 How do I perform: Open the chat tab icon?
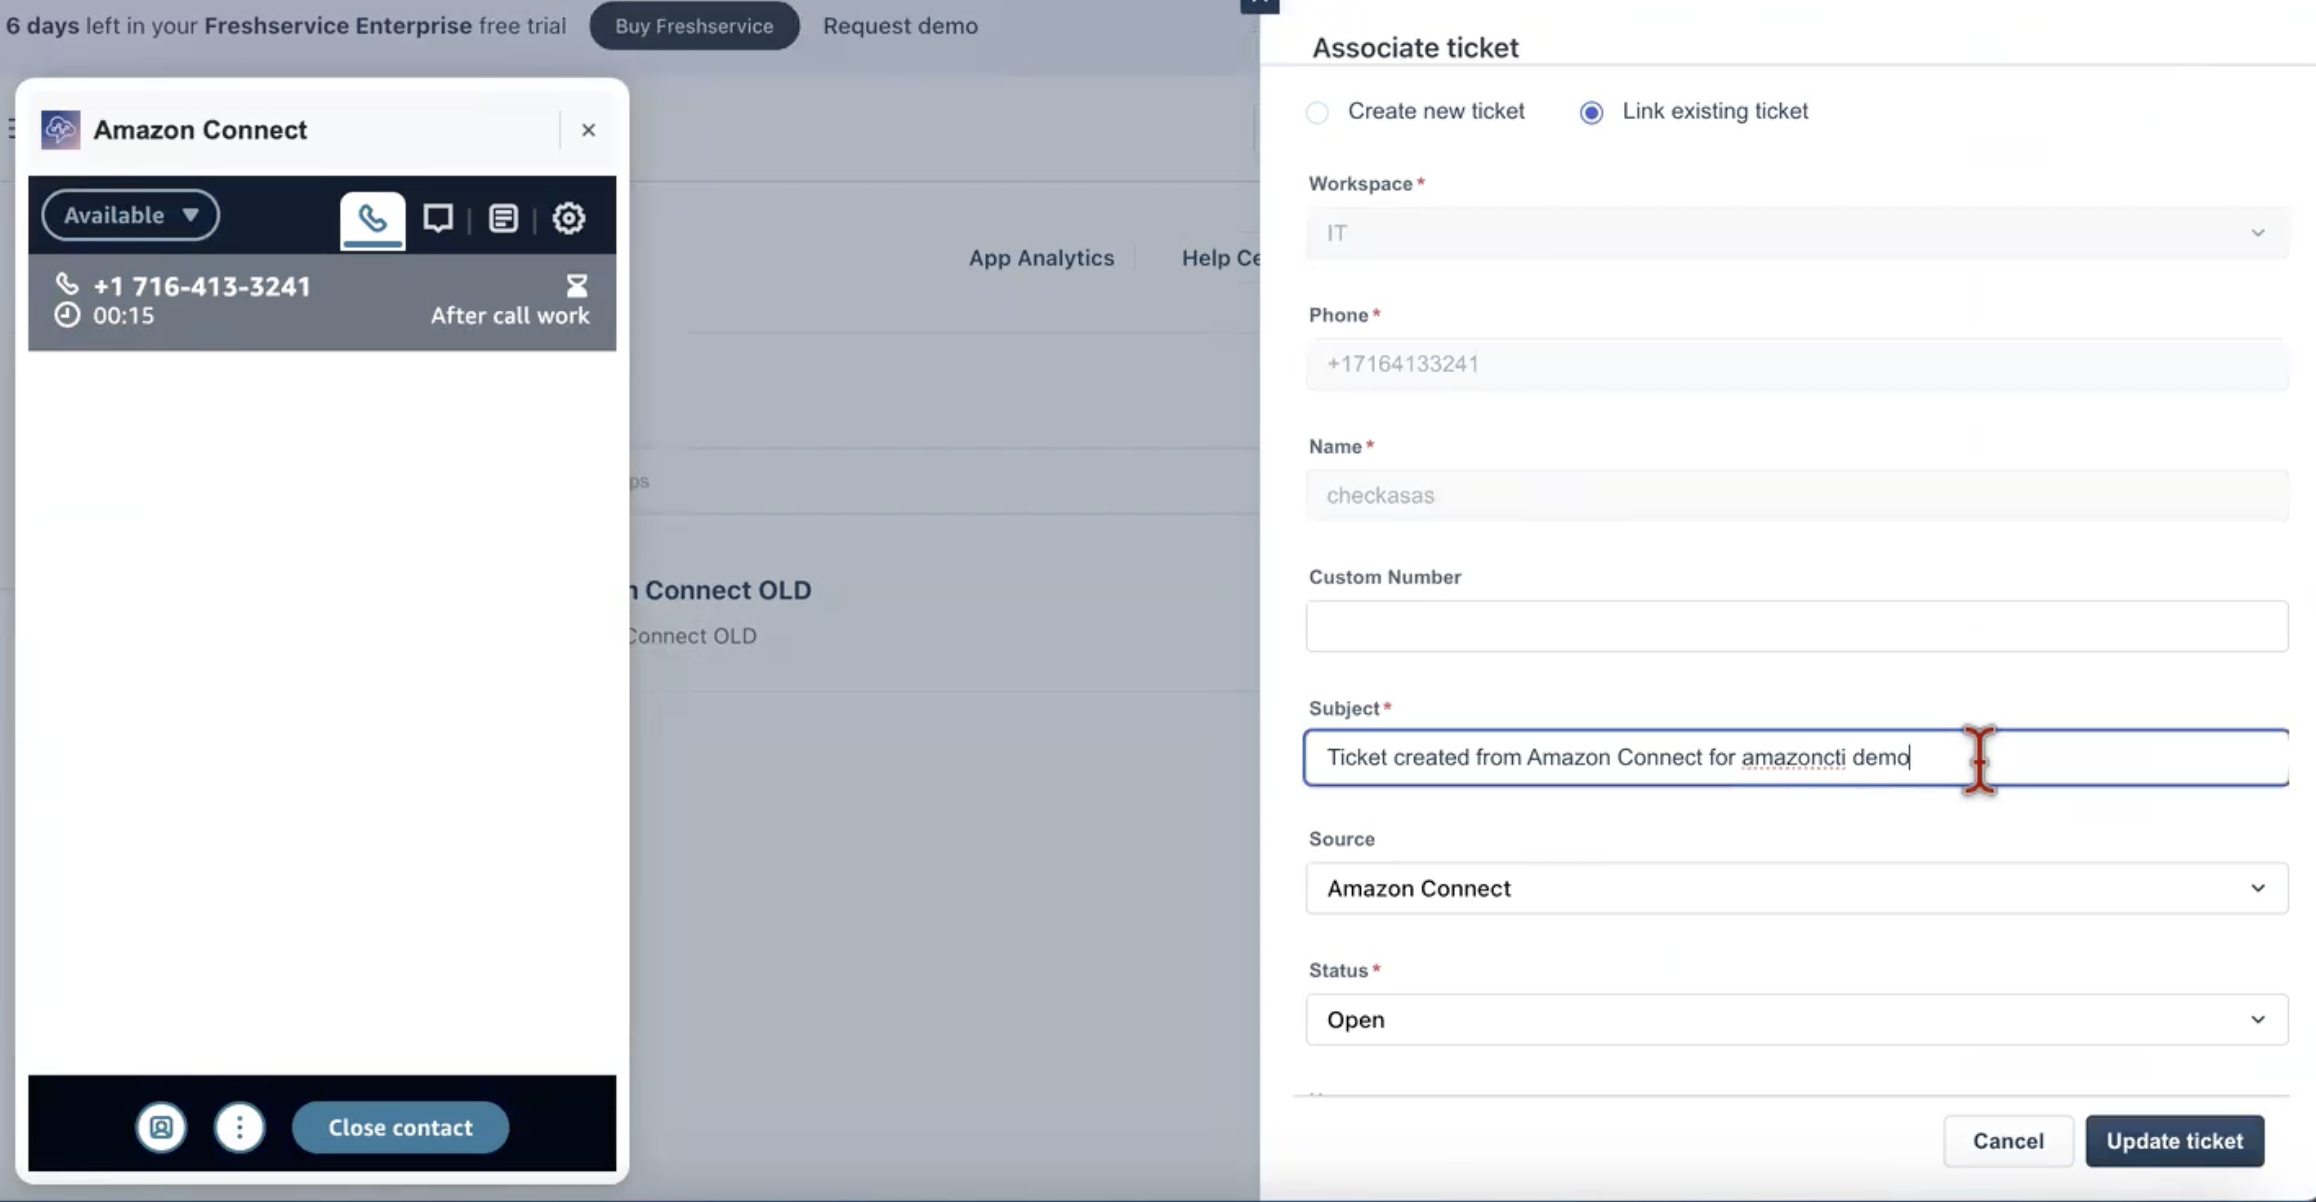437,218
